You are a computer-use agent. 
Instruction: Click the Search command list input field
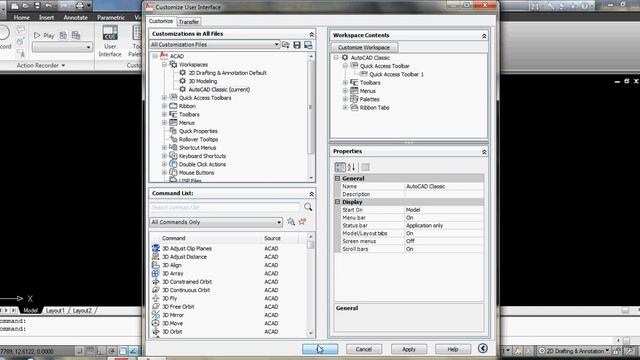[x=225, y=207]
